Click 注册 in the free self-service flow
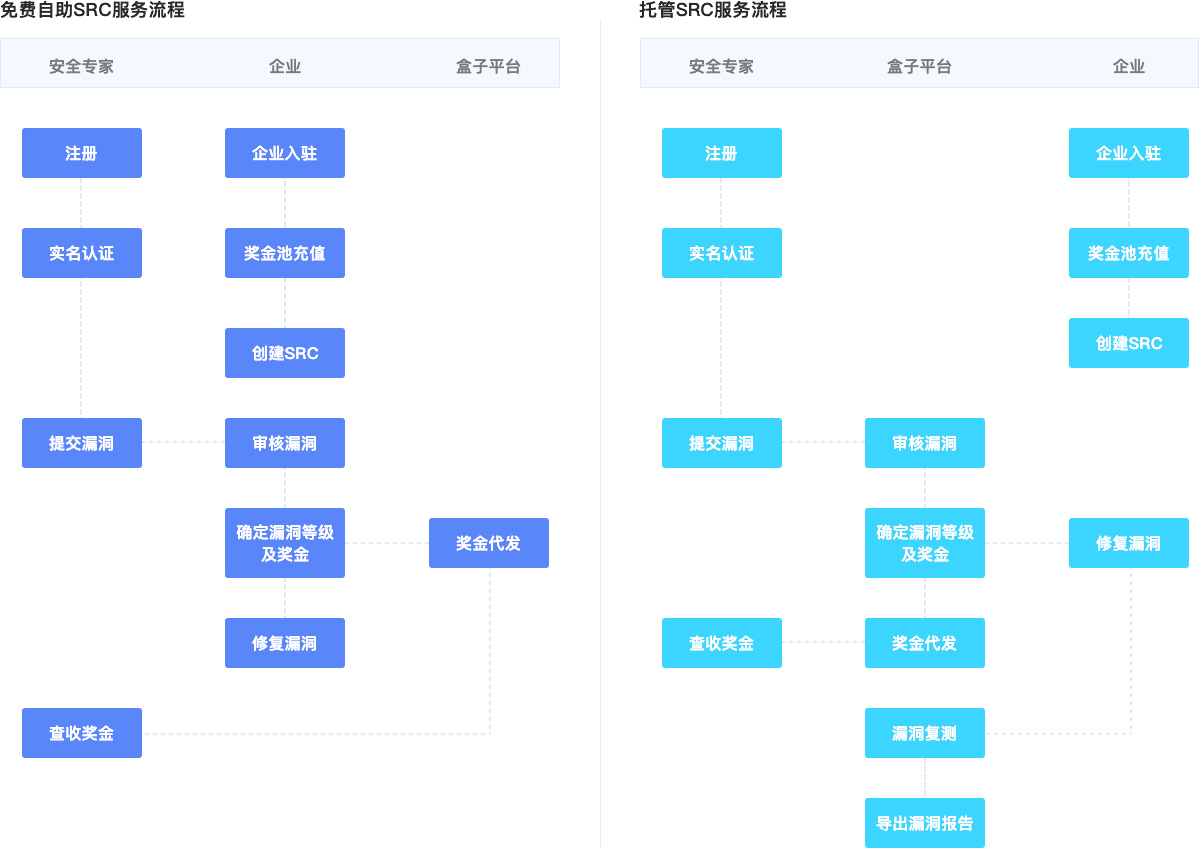This screenshot has width=1200, height=848. (82, 153)
